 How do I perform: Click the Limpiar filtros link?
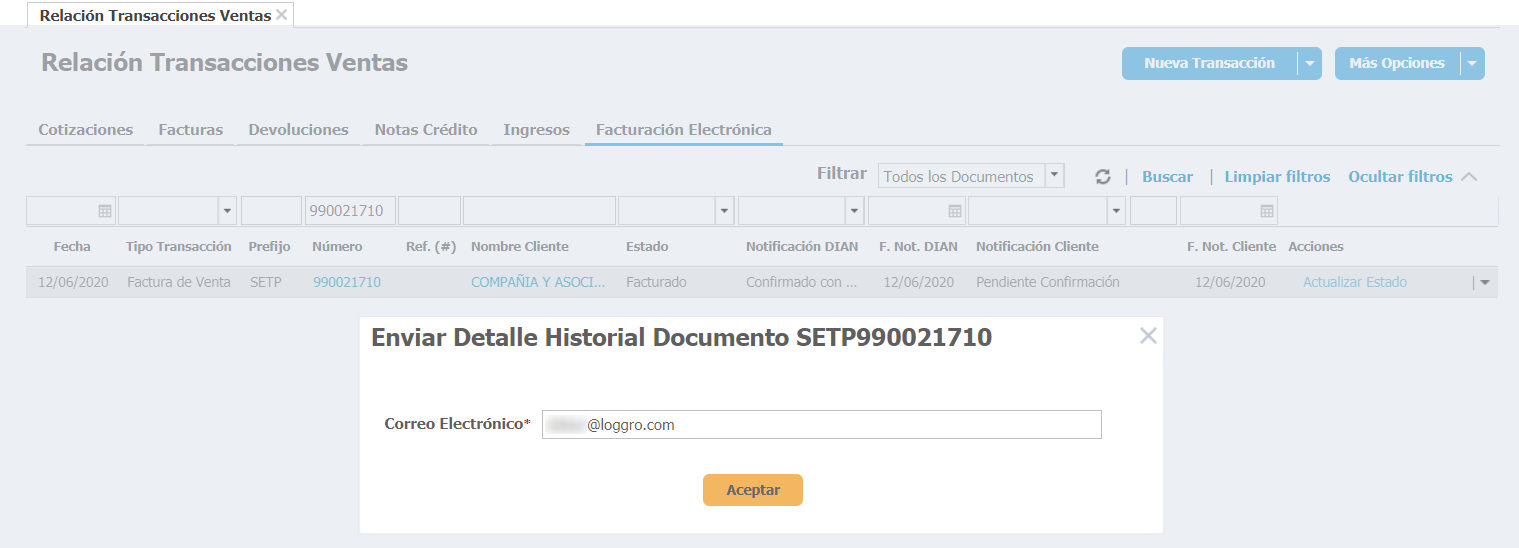1277,177
